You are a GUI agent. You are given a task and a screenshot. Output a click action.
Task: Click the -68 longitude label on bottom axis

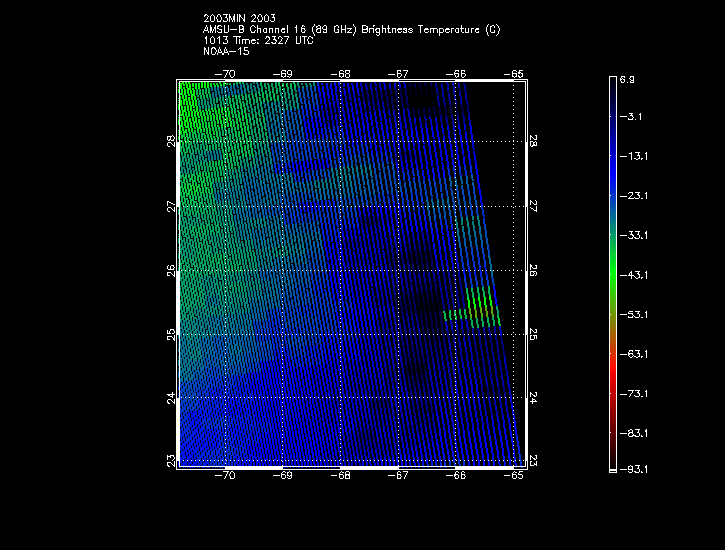click(x=342, y=476)
